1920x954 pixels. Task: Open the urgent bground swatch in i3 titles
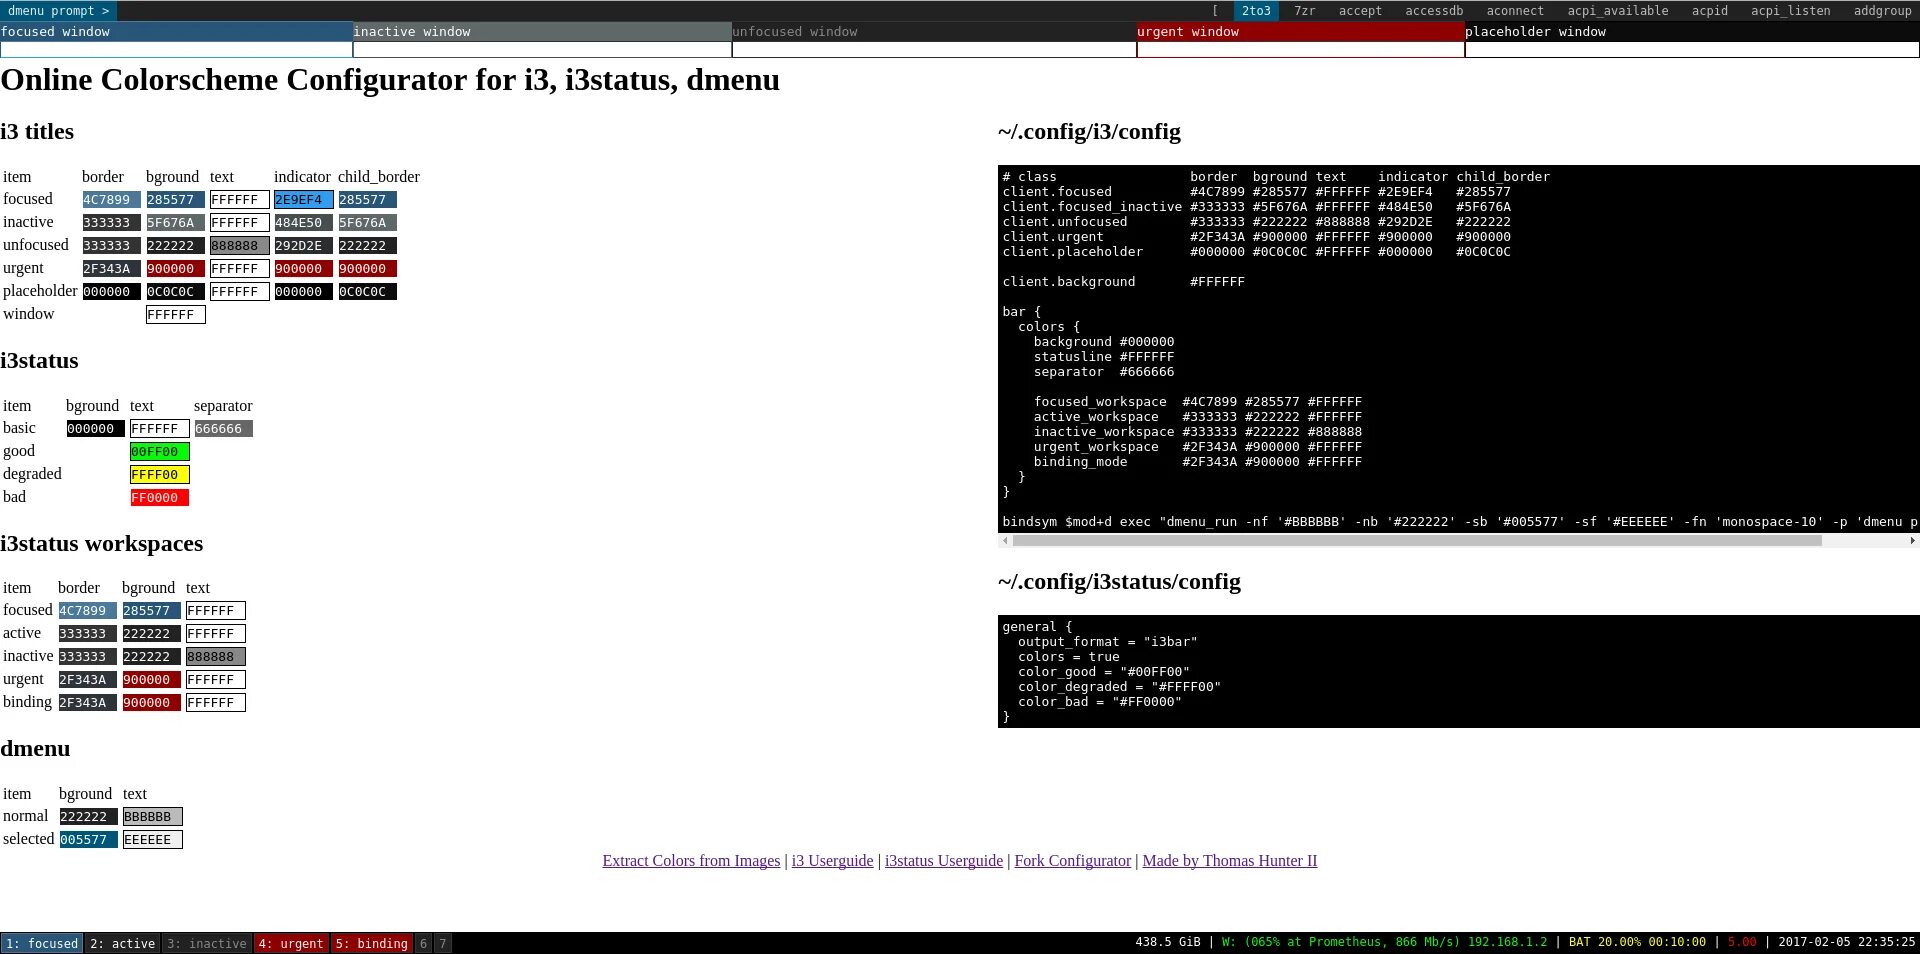pyautogui.click(x=175, y=269)
